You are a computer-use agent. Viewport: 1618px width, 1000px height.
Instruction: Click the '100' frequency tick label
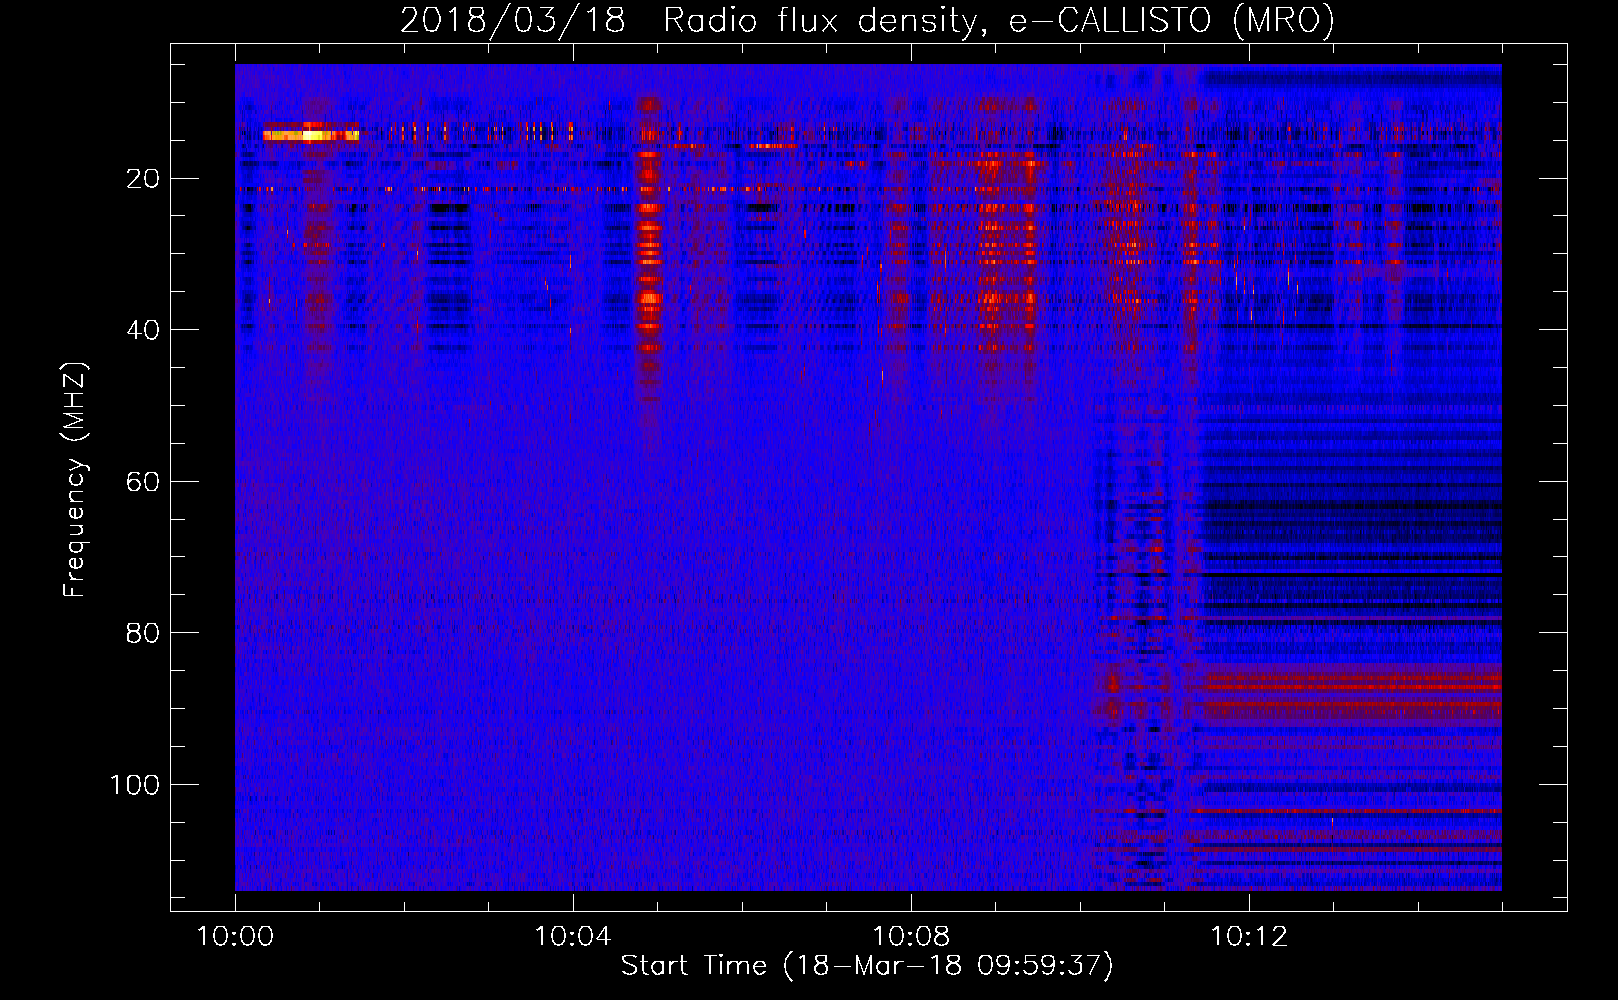coord(135,785)
